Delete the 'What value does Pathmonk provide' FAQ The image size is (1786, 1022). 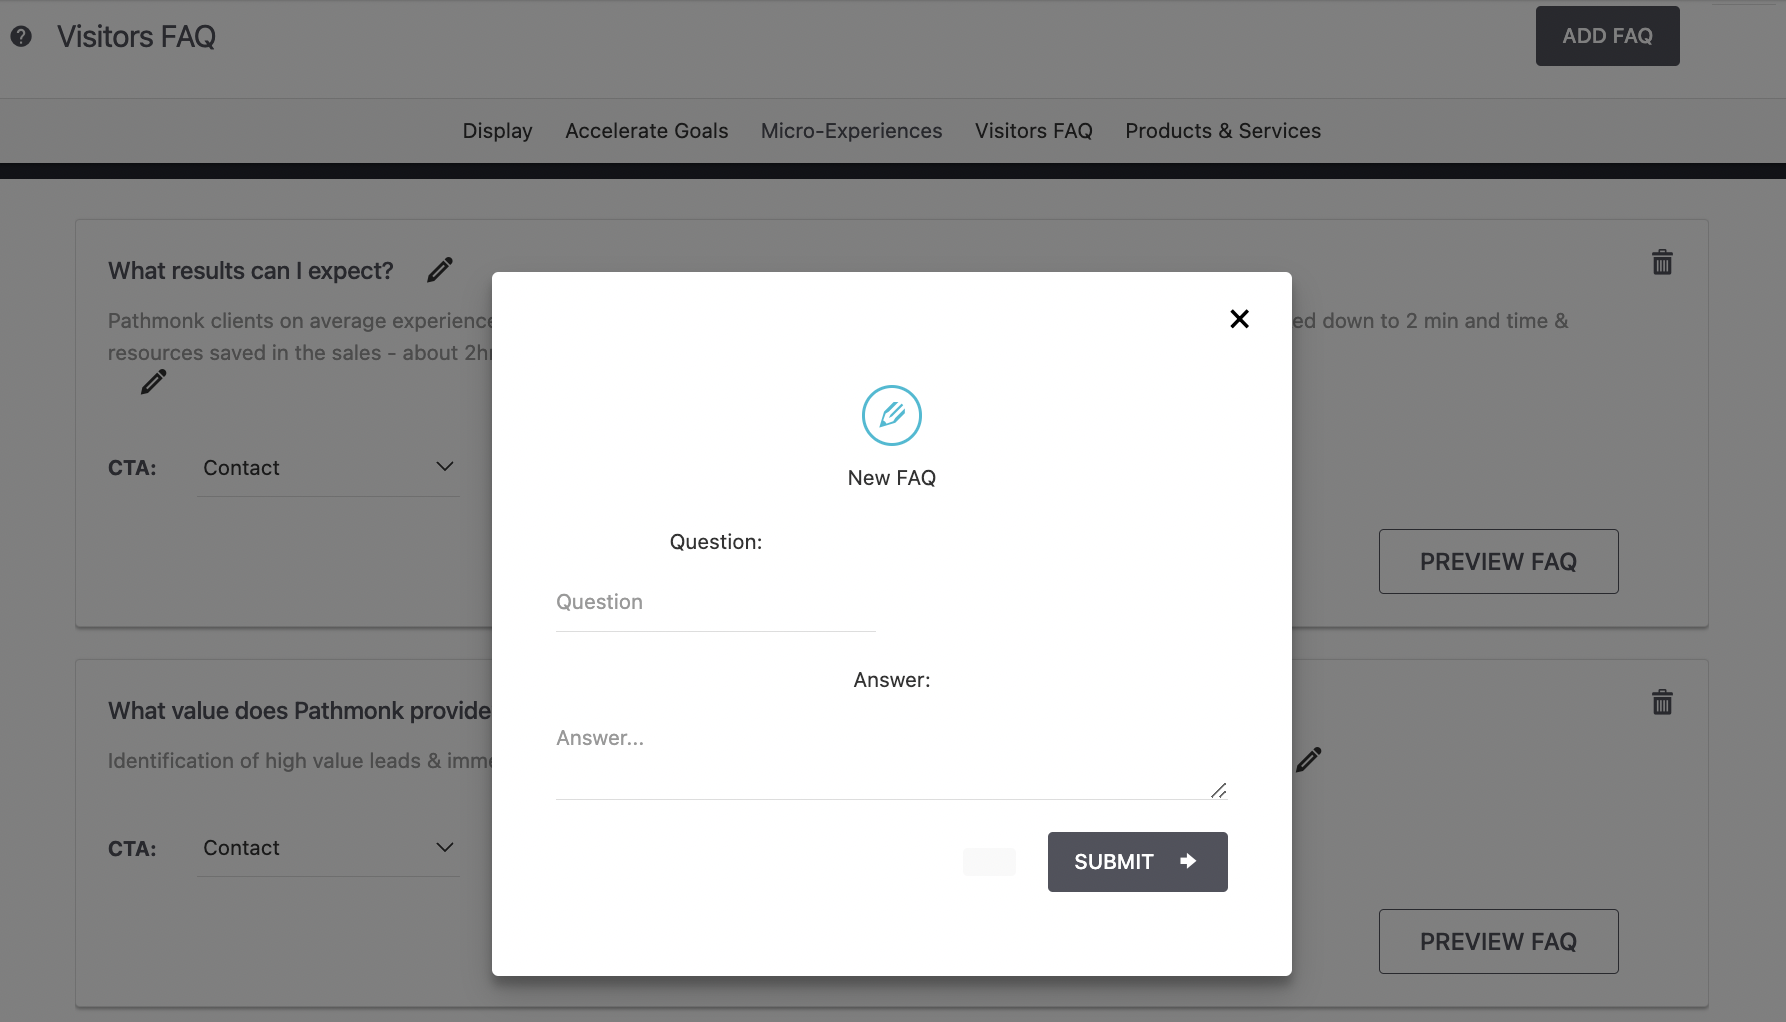[x=1662, y=702]
